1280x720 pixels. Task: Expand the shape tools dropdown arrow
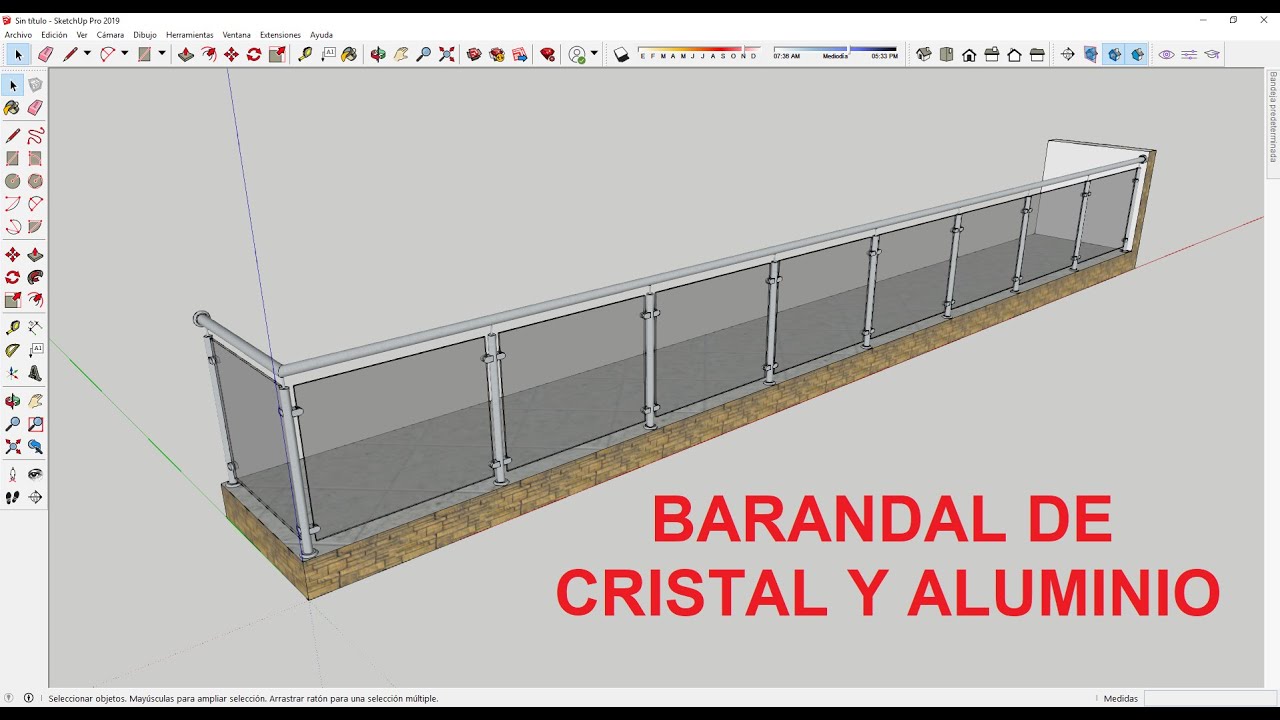pyautogui.click(x=161, y=54)
